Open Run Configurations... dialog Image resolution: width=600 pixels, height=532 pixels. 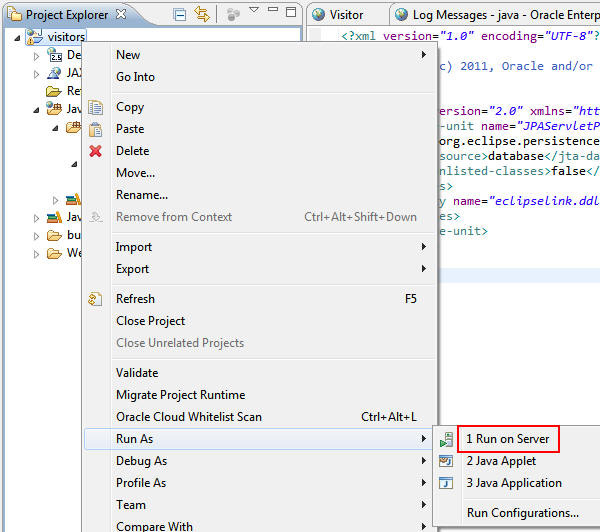(x=522, y=513)
